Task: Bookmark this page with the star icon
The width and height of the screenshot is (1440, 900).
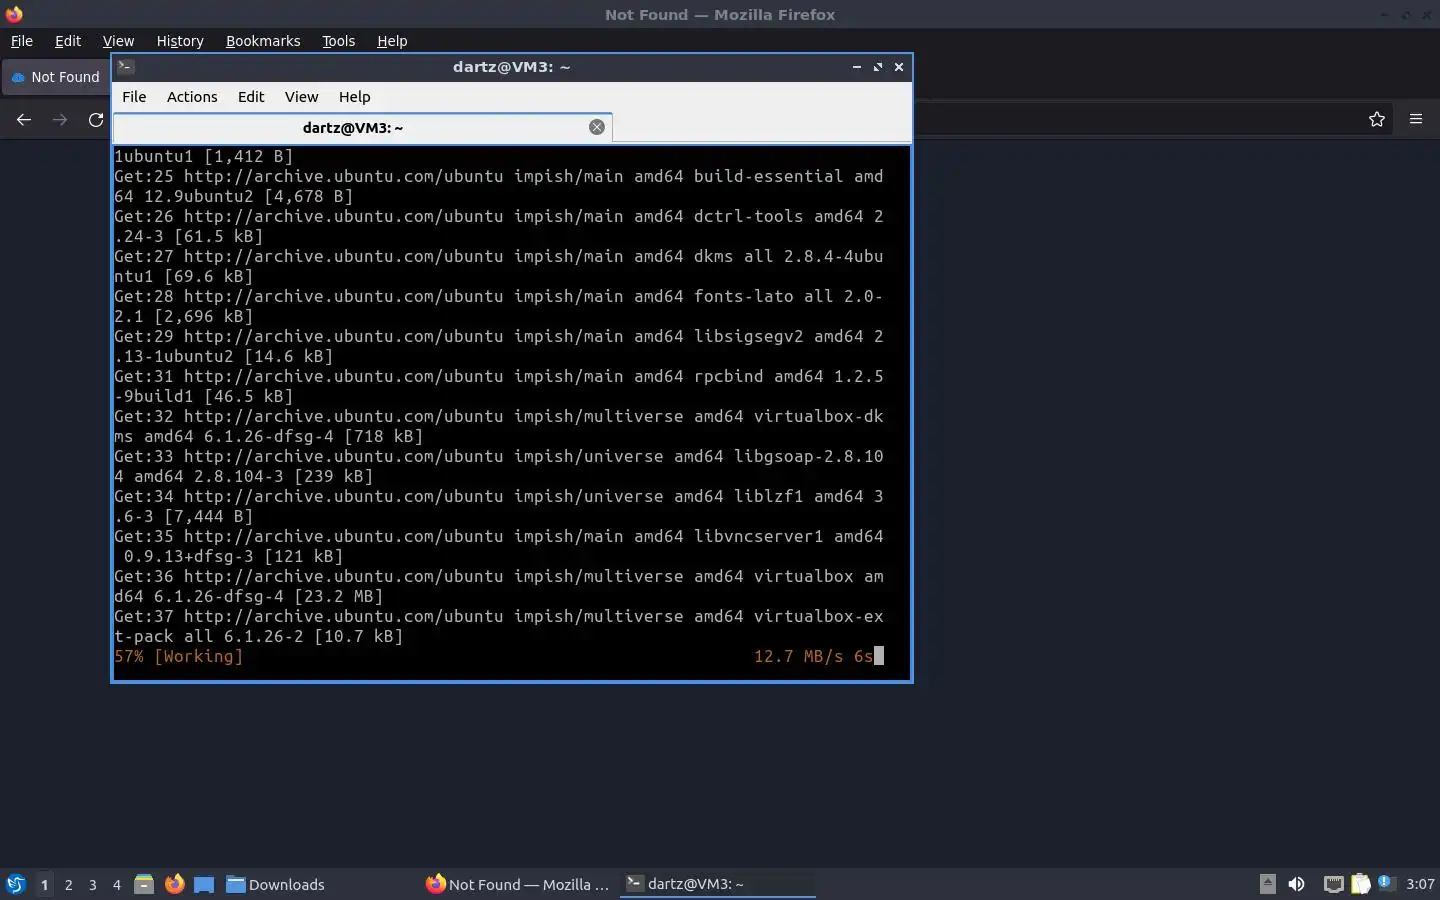Action: (x=1377, y=119)
